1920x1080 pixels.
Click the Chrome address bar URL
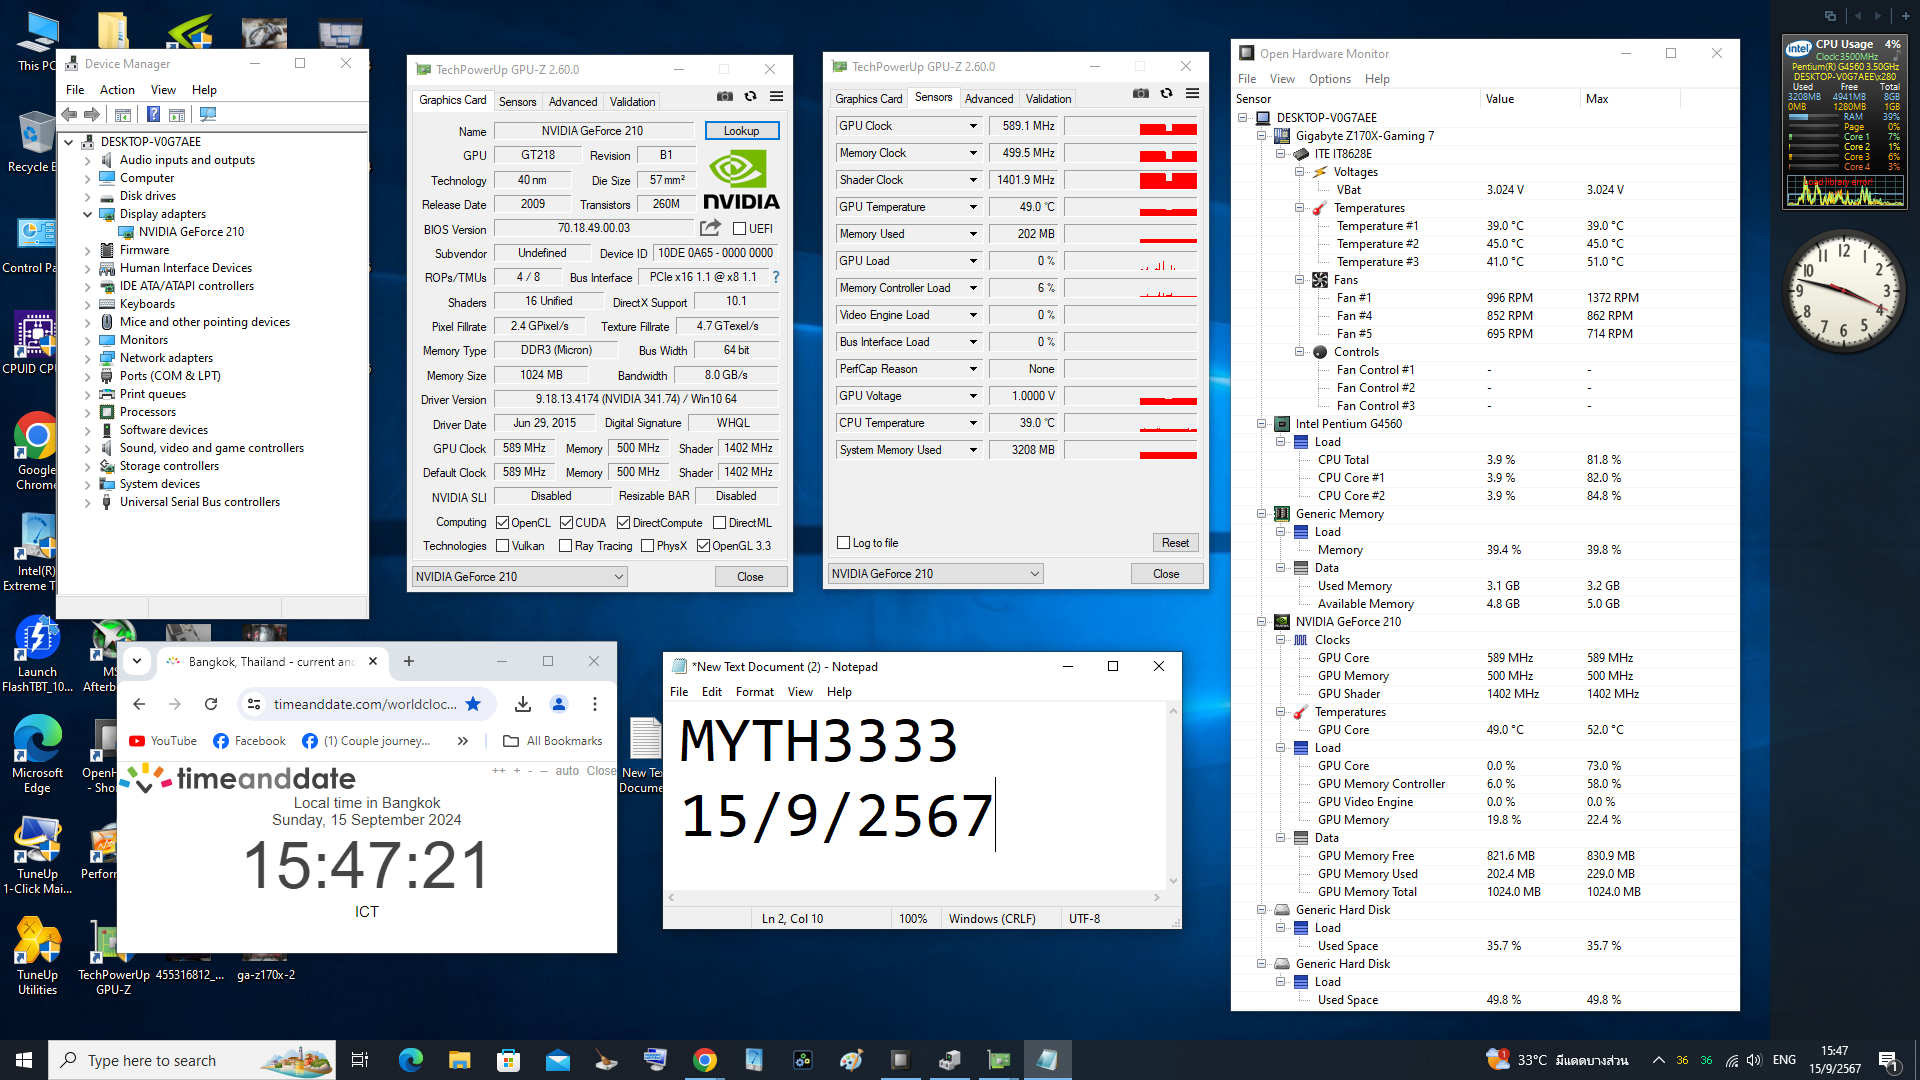(x=365, y=705)
